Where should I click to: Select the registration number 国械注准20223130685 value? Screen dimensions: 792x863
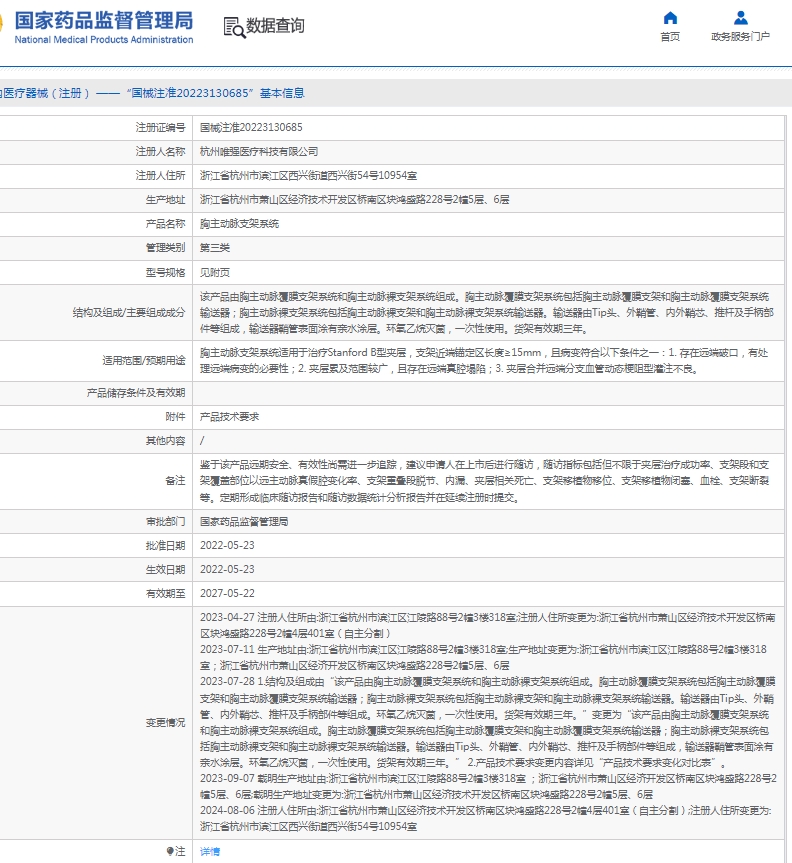[251, 128]
